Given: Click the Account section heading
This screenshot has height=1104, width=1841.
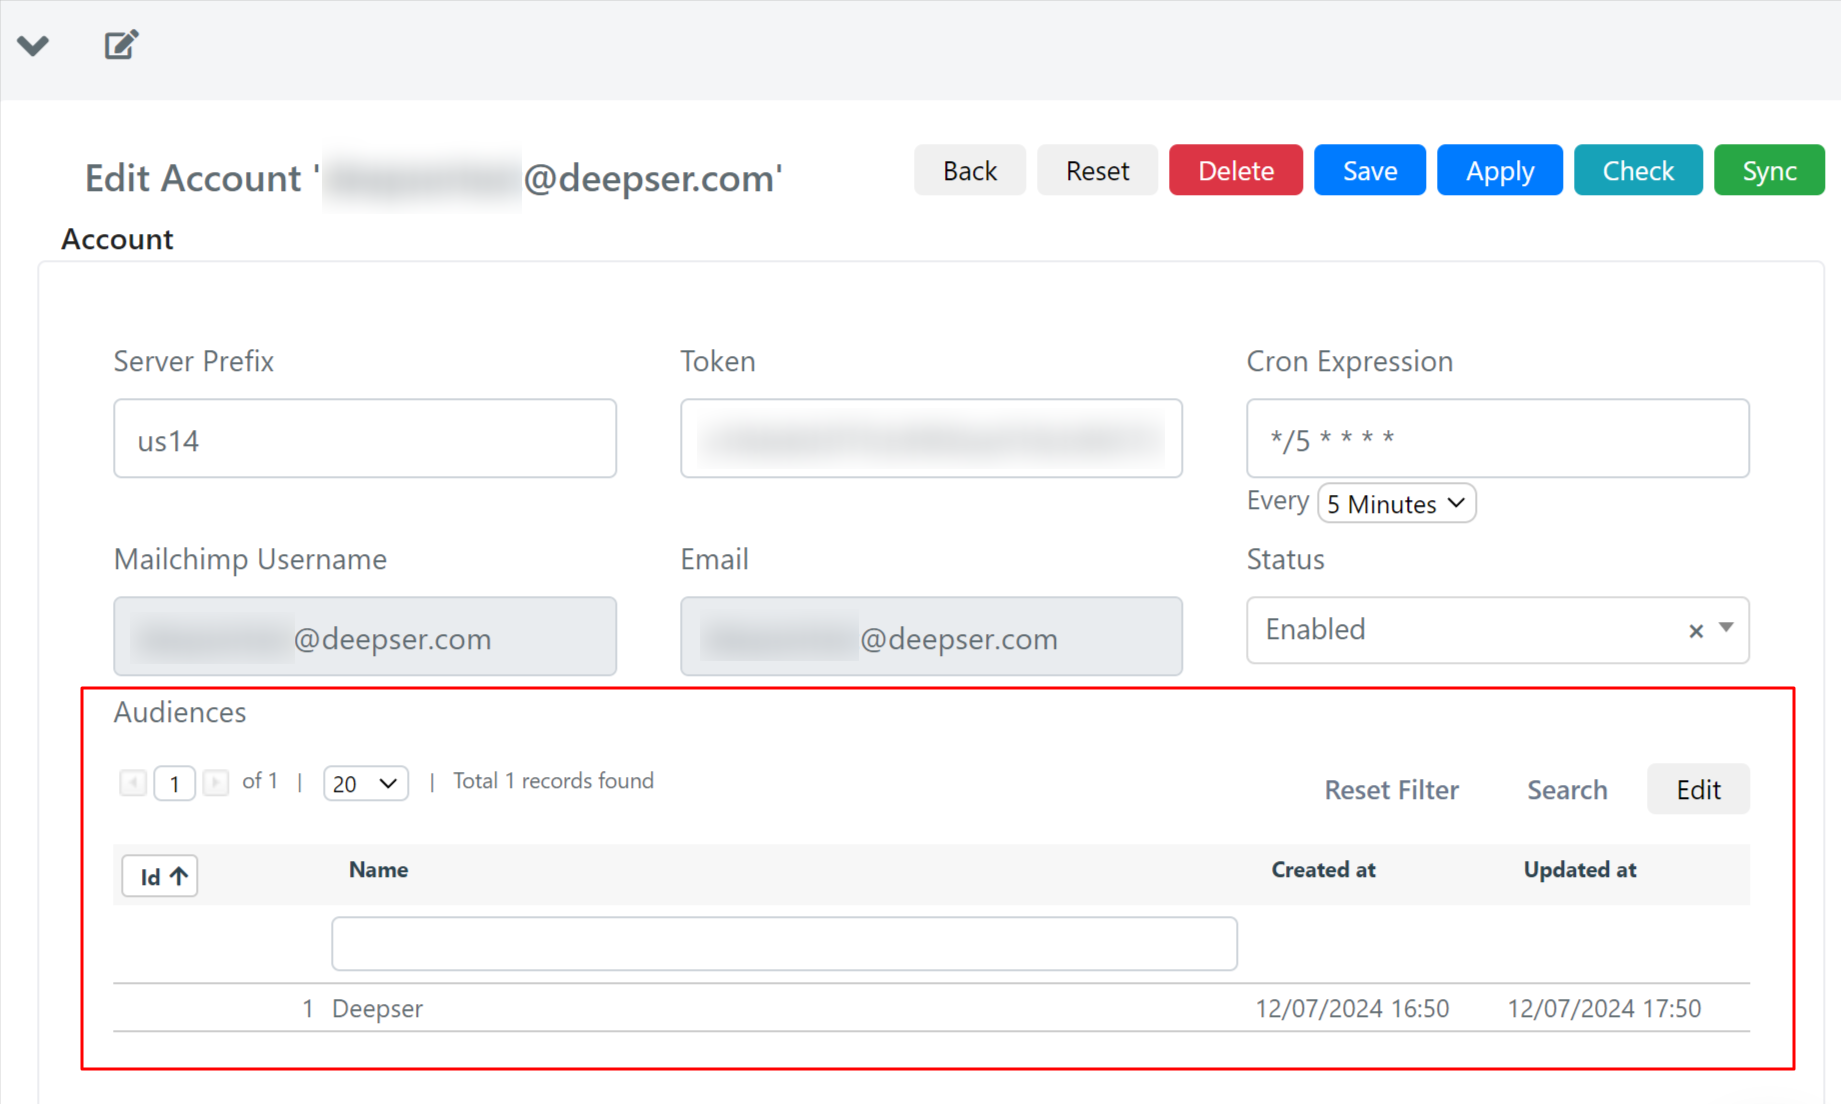Looking at the screenshot, I should coord(117,239).
